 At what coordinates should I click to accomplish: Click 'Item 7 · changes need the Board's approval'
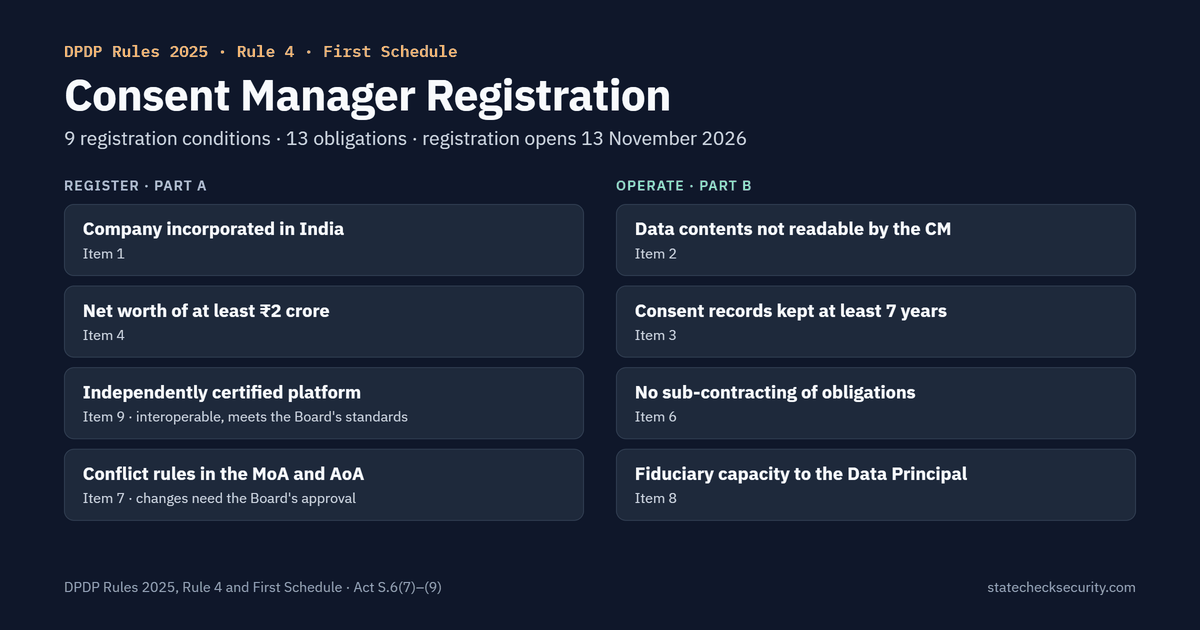(x=219, y=498)
